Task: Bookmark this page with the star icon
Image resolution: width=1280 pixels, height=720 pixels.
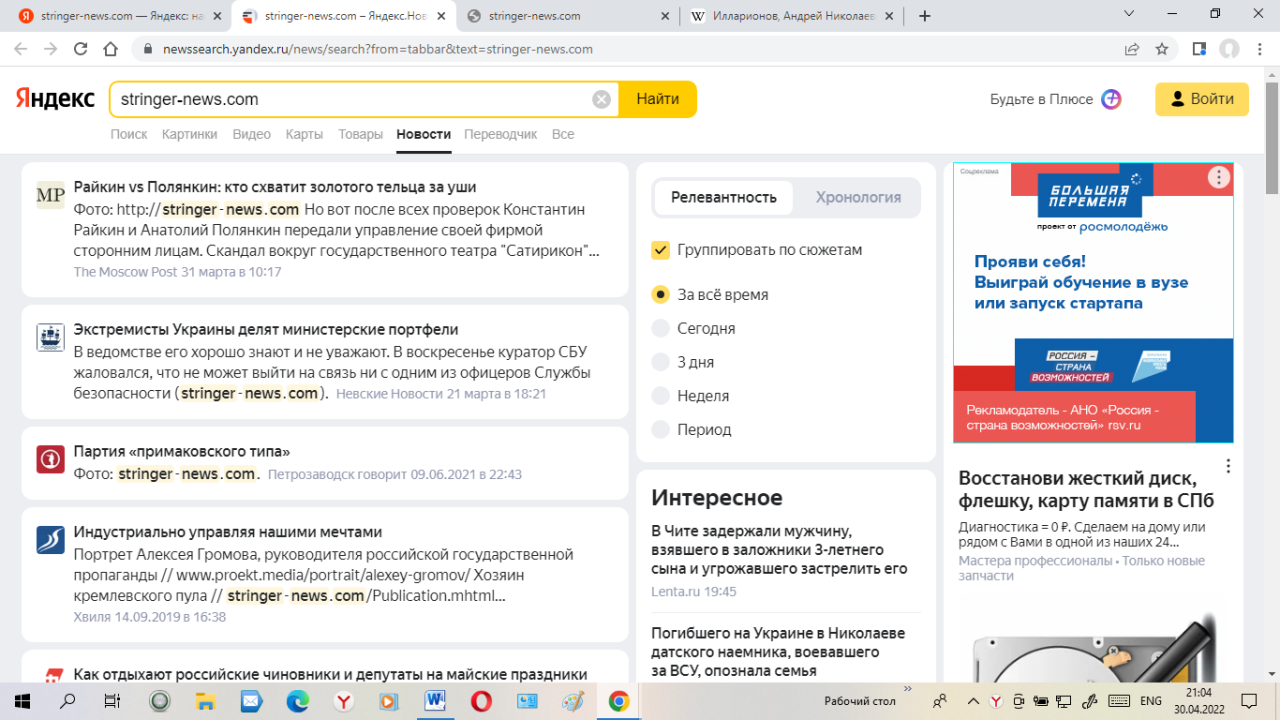Action: (1162, 48)
